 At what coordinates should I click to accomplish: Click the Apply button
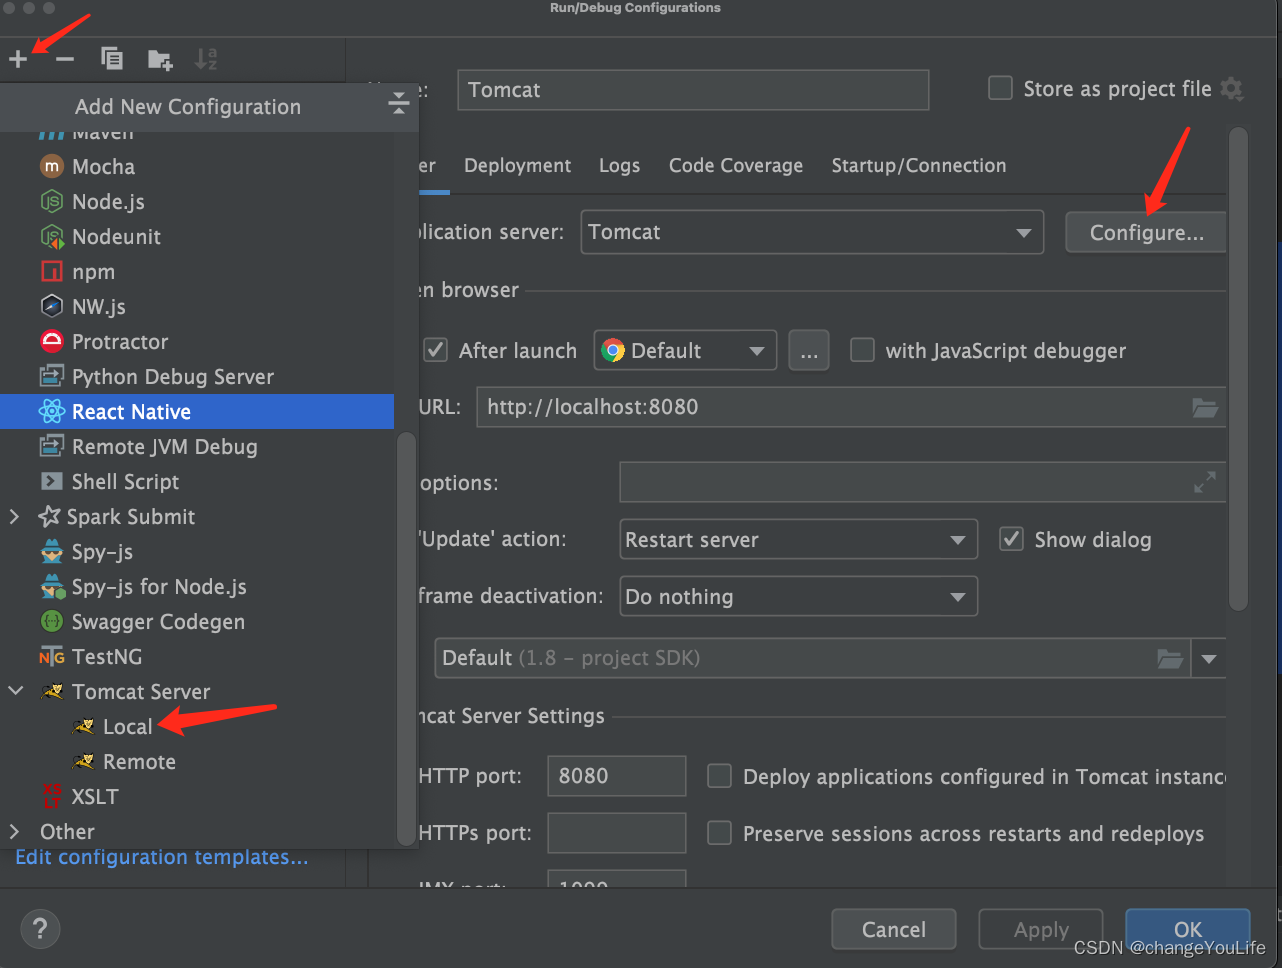coord(1041,929)
